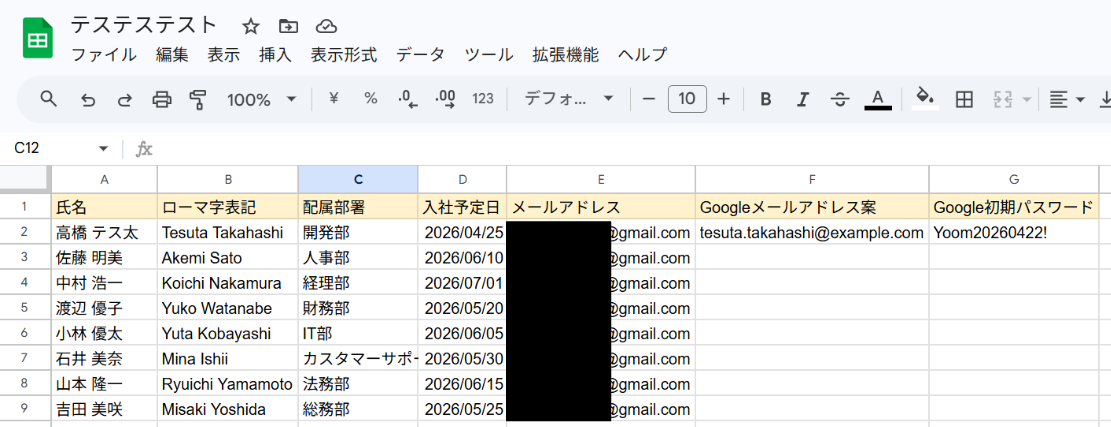1111x427 pixels.
Task: Select the 氏名 header cell
Action: tap(104, 207)
